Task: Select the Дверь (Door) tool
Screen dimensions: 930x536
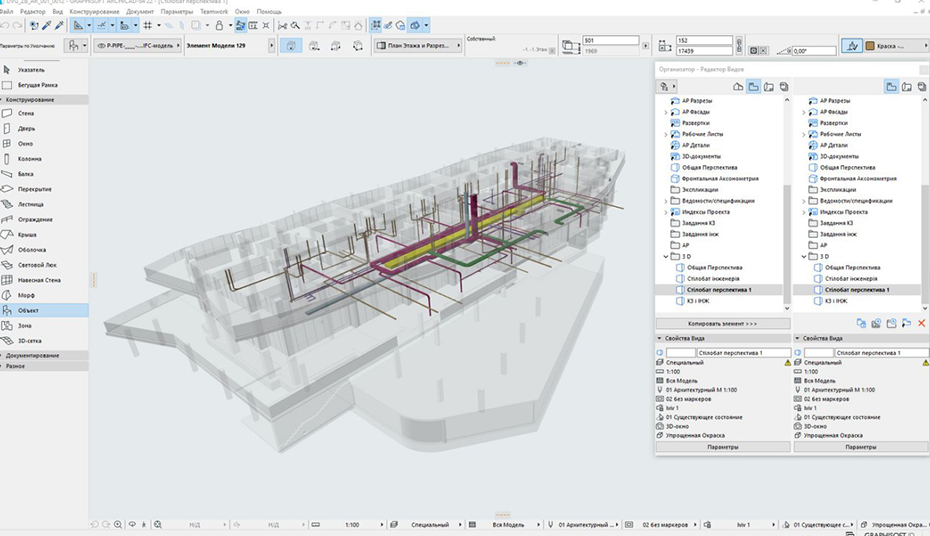Action: tap(26, 128)
